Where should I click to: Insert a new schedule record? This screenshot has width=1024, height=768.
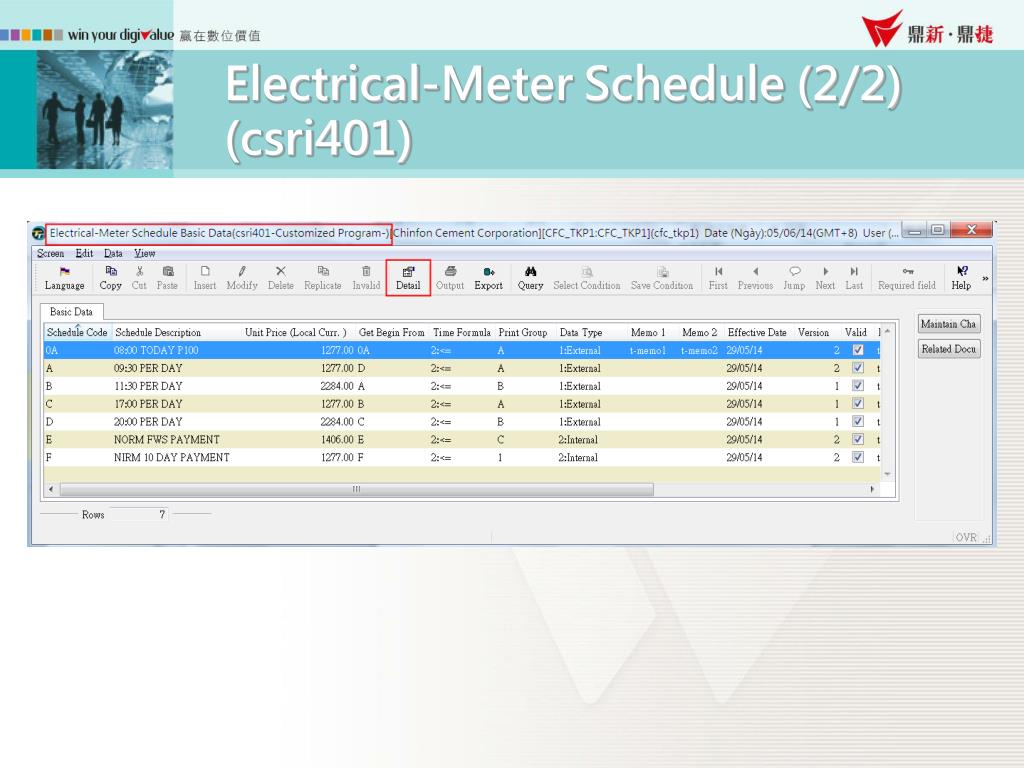coord(204,278)
